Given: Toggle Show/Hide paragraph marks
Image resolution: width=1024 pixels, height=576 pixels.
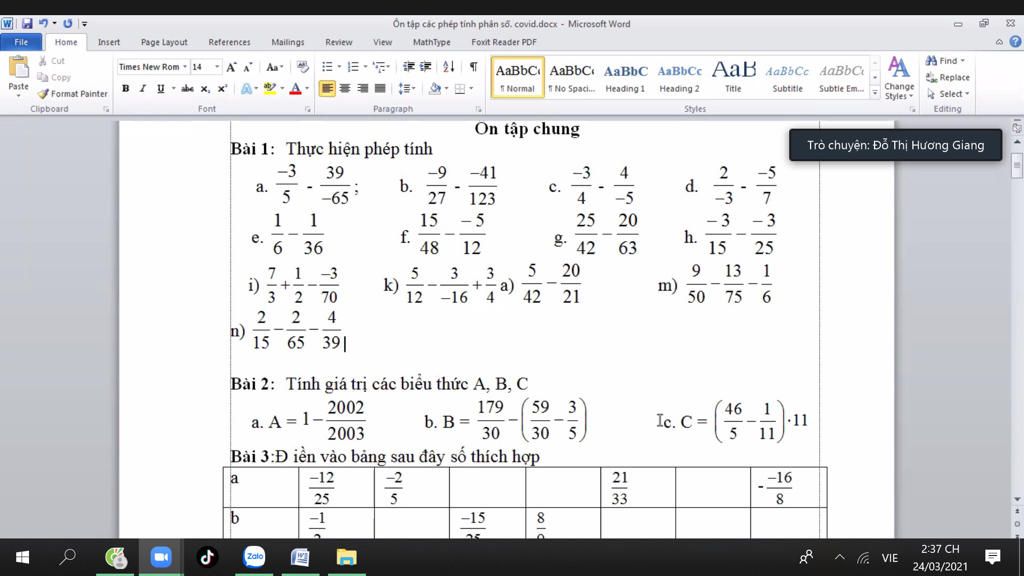Looking at the screenshot, I should (473, 67).
